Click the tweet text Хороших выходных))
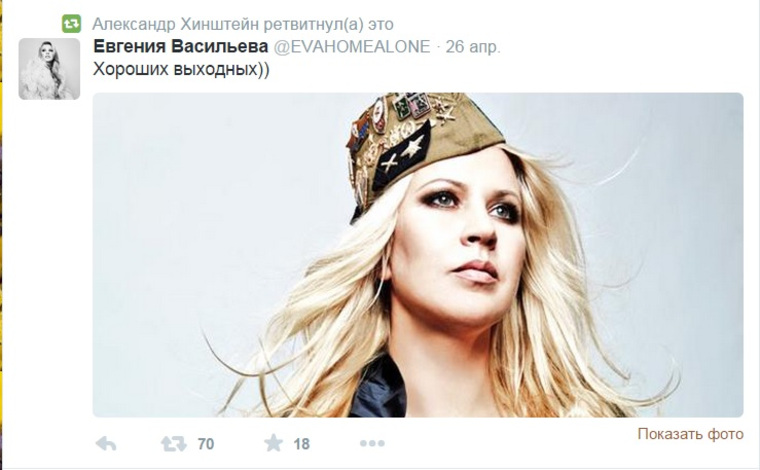The width and height of the screenshot is (760, 470). click(x=181, y=69)
